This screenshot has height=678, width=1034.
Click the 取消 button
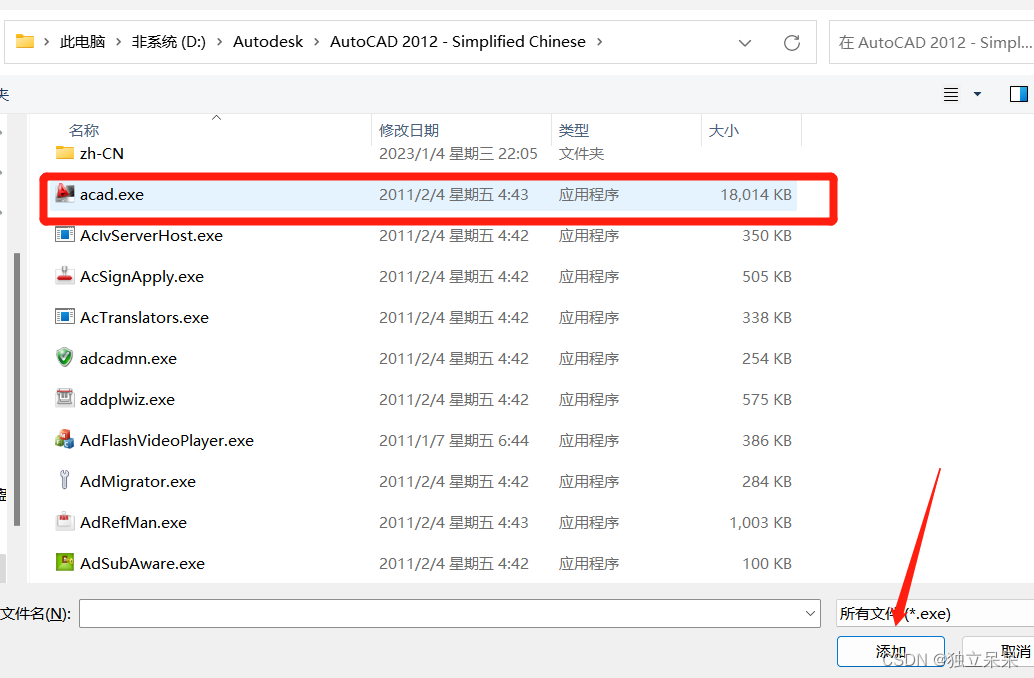[999, 652]
